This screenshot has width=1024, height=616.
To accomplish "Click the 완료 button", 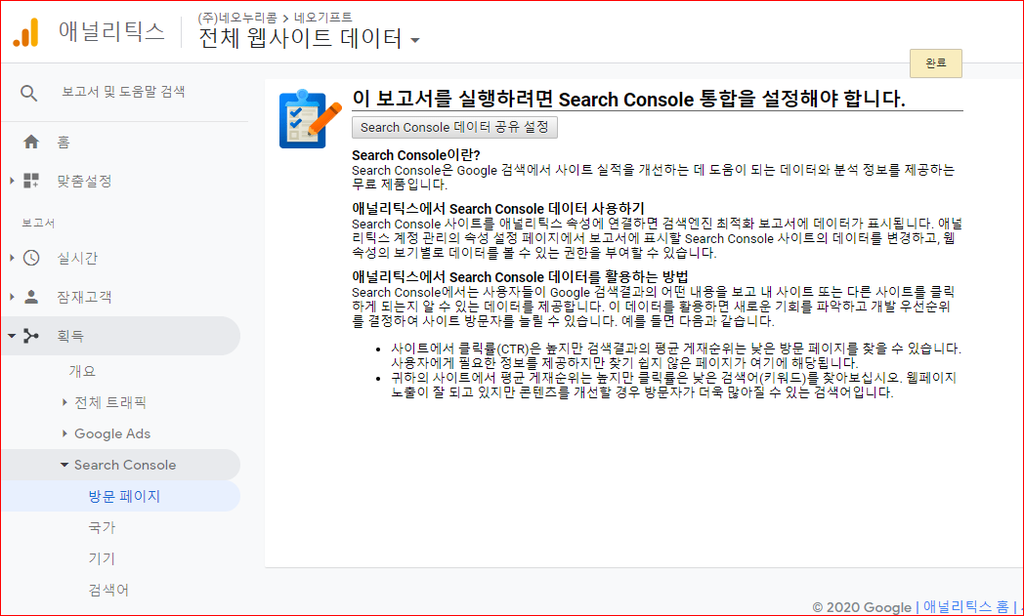I will point(936,63).
